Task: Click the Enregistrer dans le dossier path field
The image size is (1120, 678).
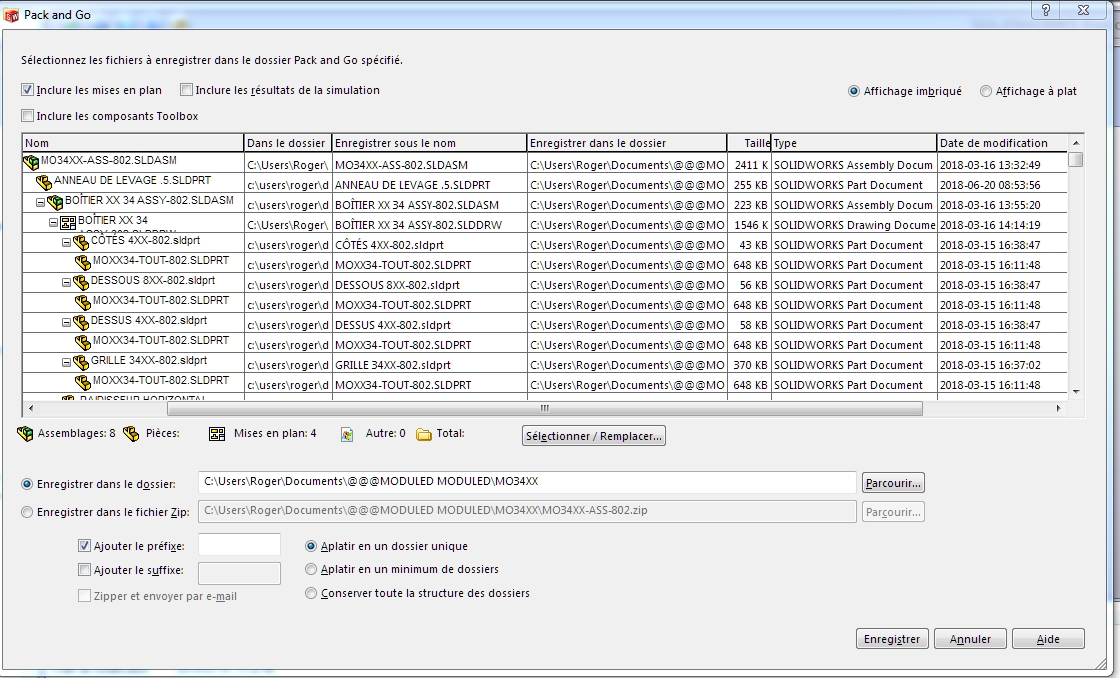Action: tap(527, 482)
